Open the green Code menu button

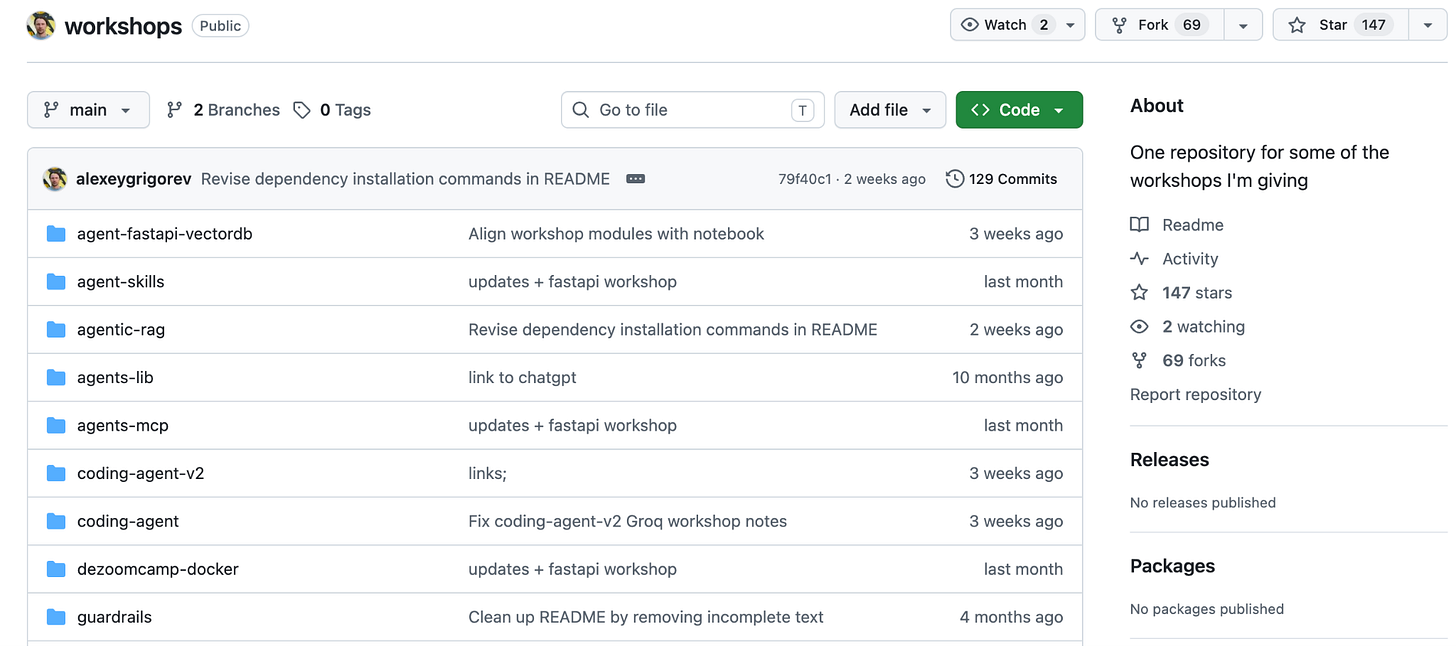click(1019, 110)
